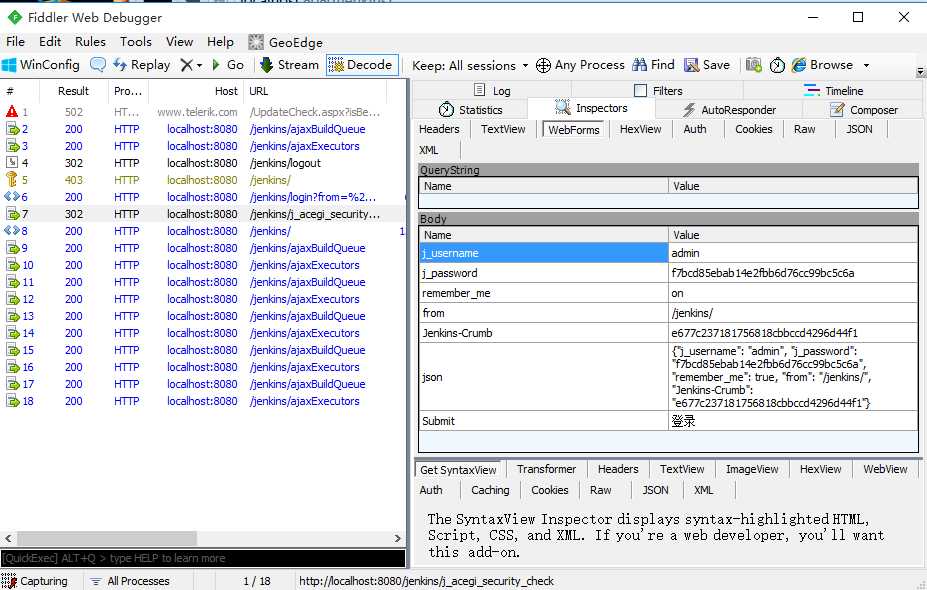The height and width of the screenshot is (590, 927).
Task: Select request Cookies inspector tab
Action: pos(753,129)
